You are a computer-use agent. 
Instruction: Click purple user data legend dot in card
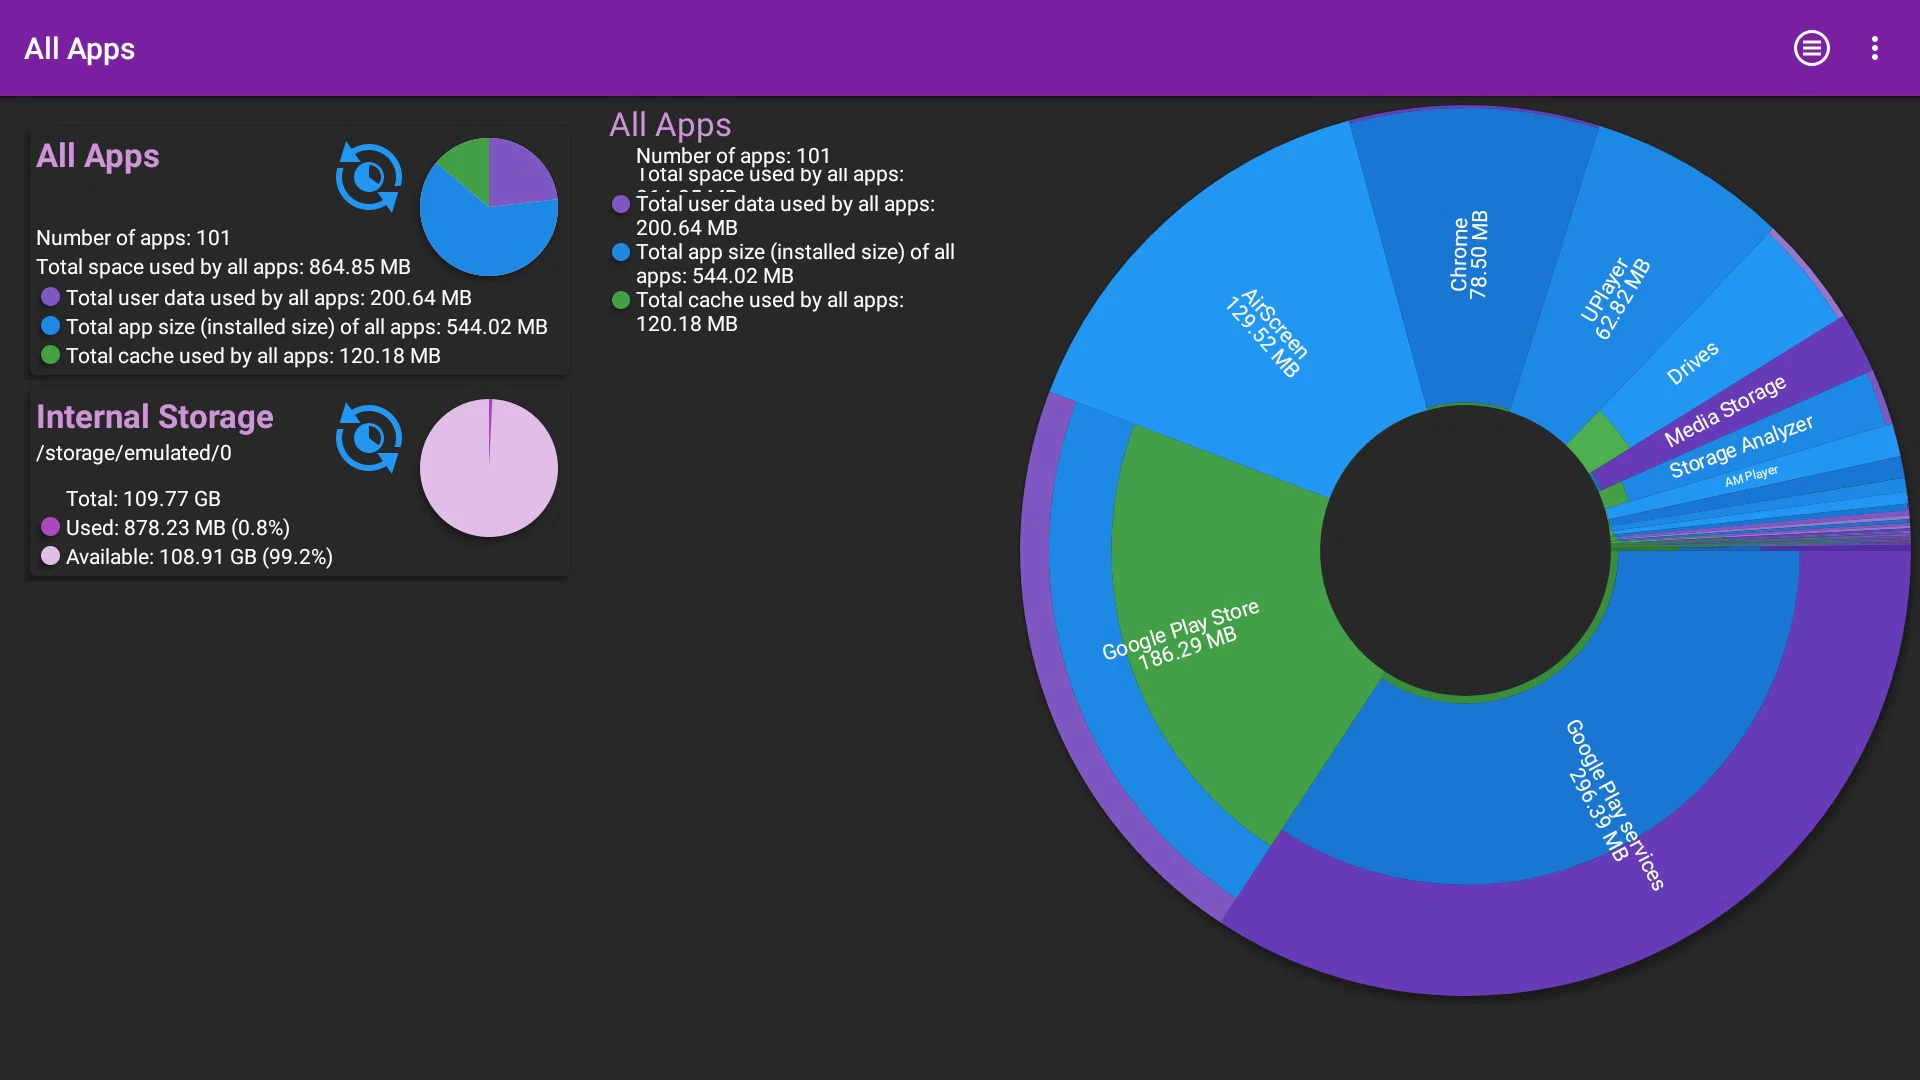click(x=50, y=297)
